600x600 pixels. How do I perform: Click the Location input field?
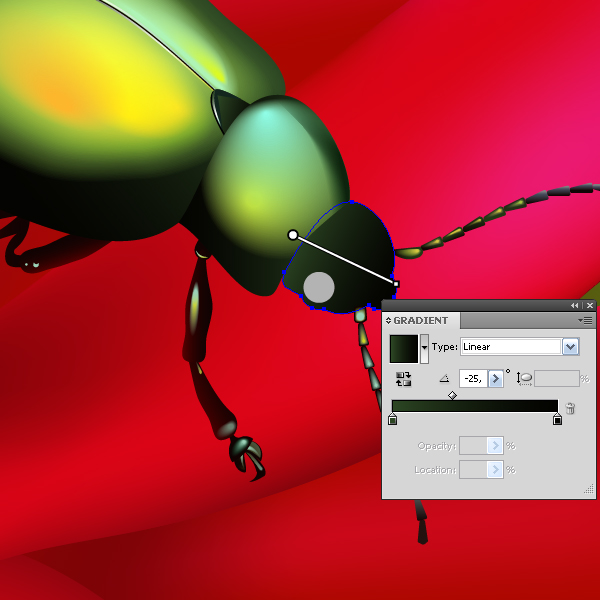coord(473,470)
